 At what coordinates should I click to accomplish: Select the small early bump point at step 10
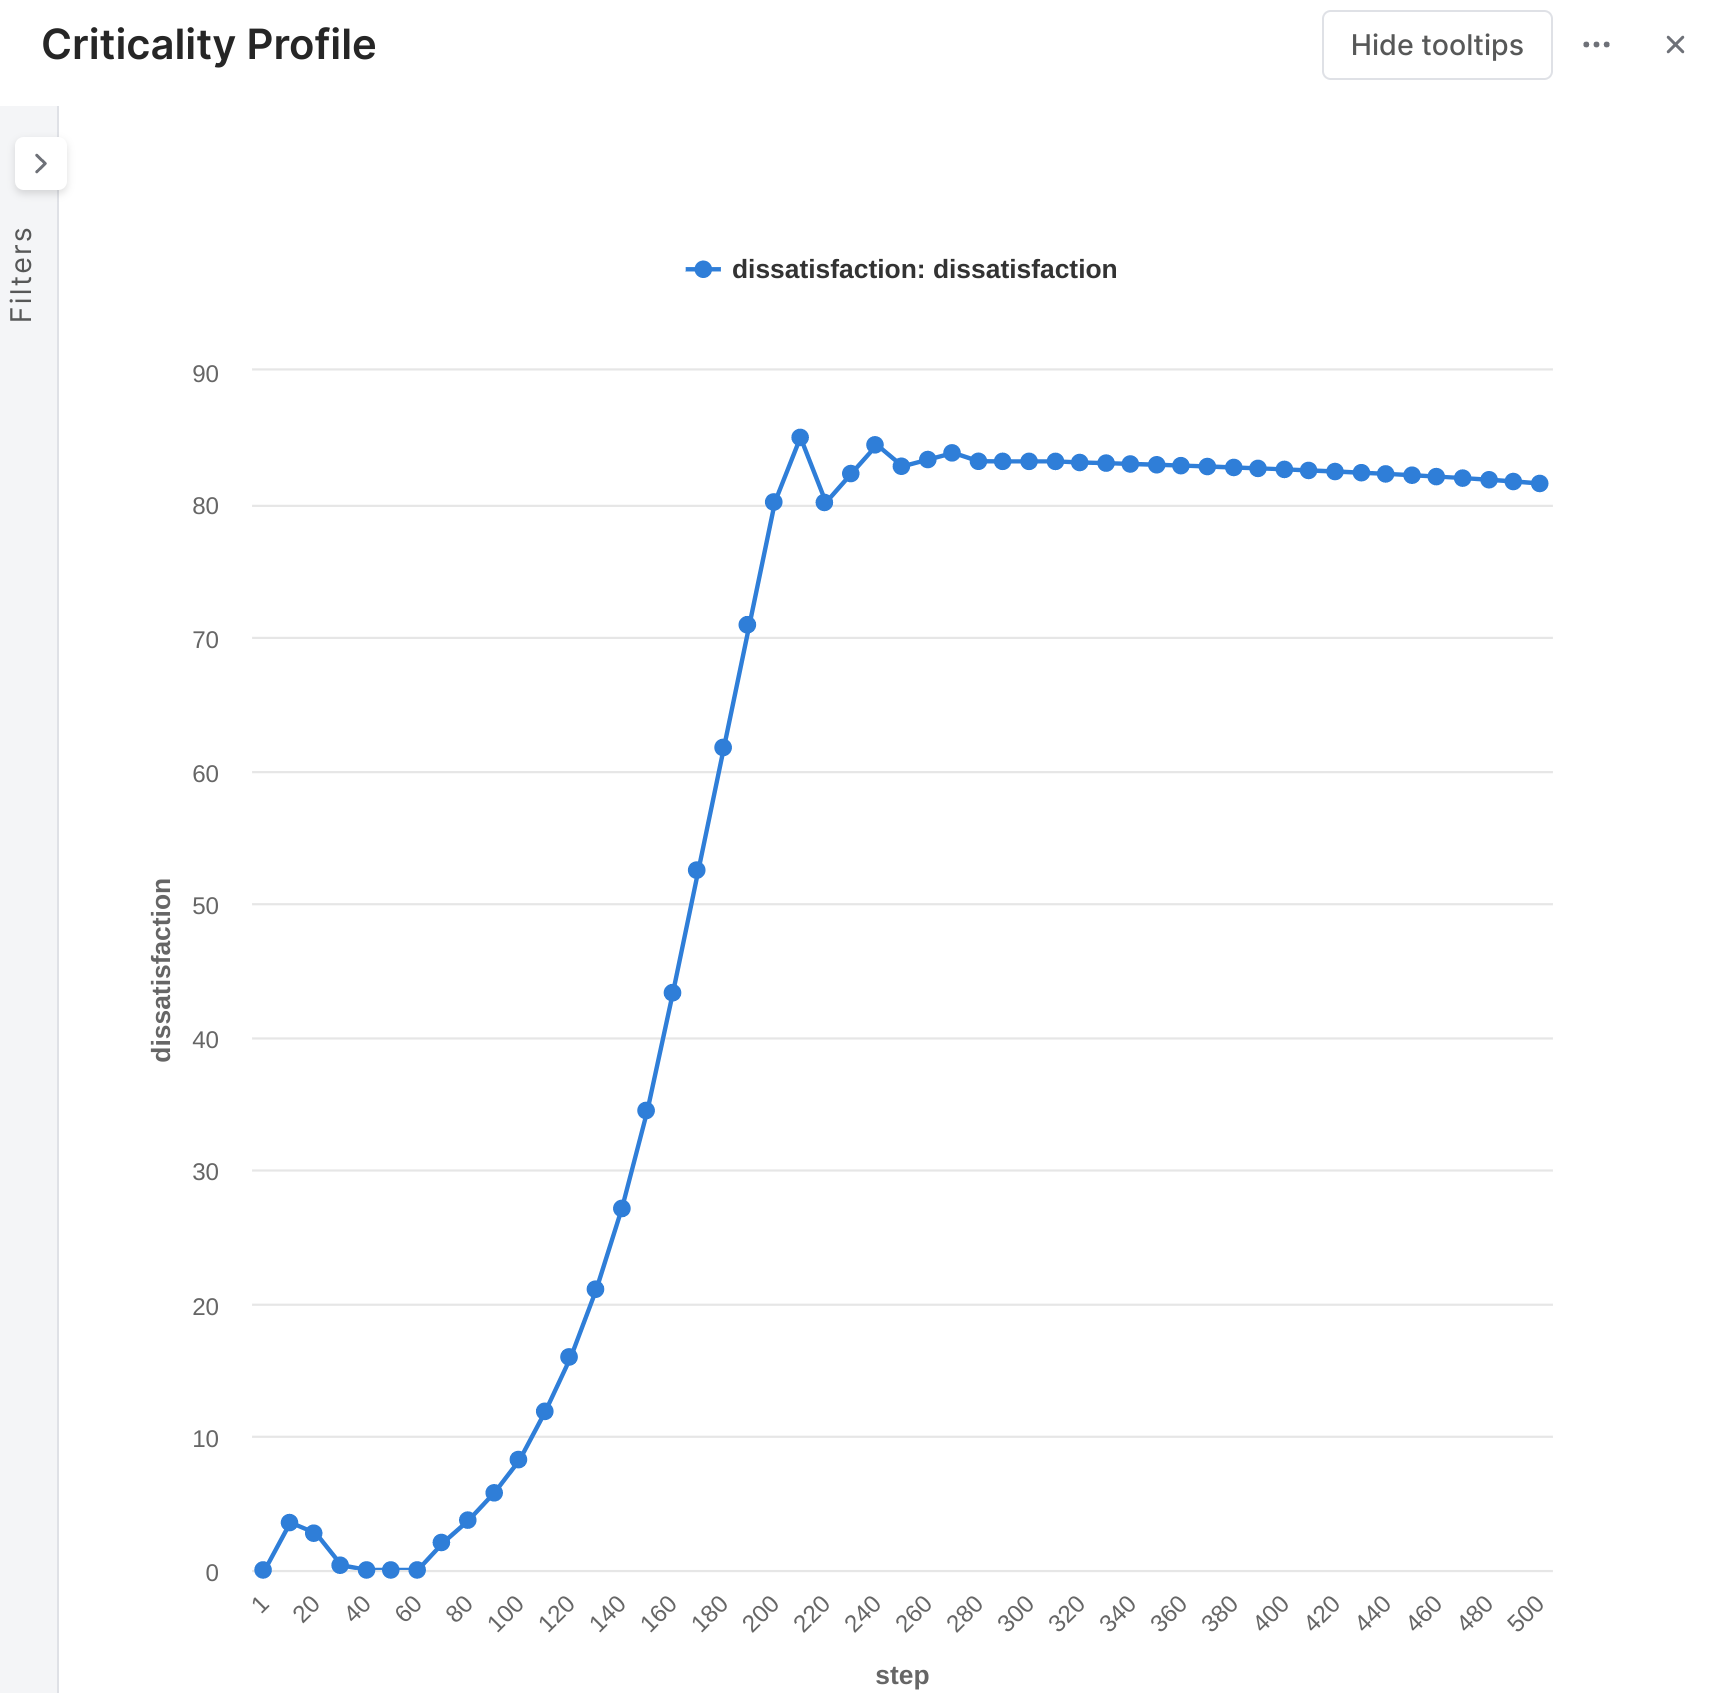289,1522
